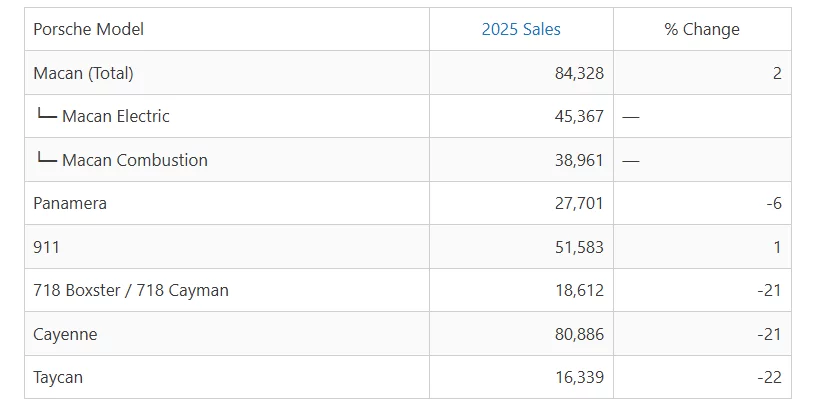Click the 84,328 sales figure

pyautogui.click(x=579, y=73)
